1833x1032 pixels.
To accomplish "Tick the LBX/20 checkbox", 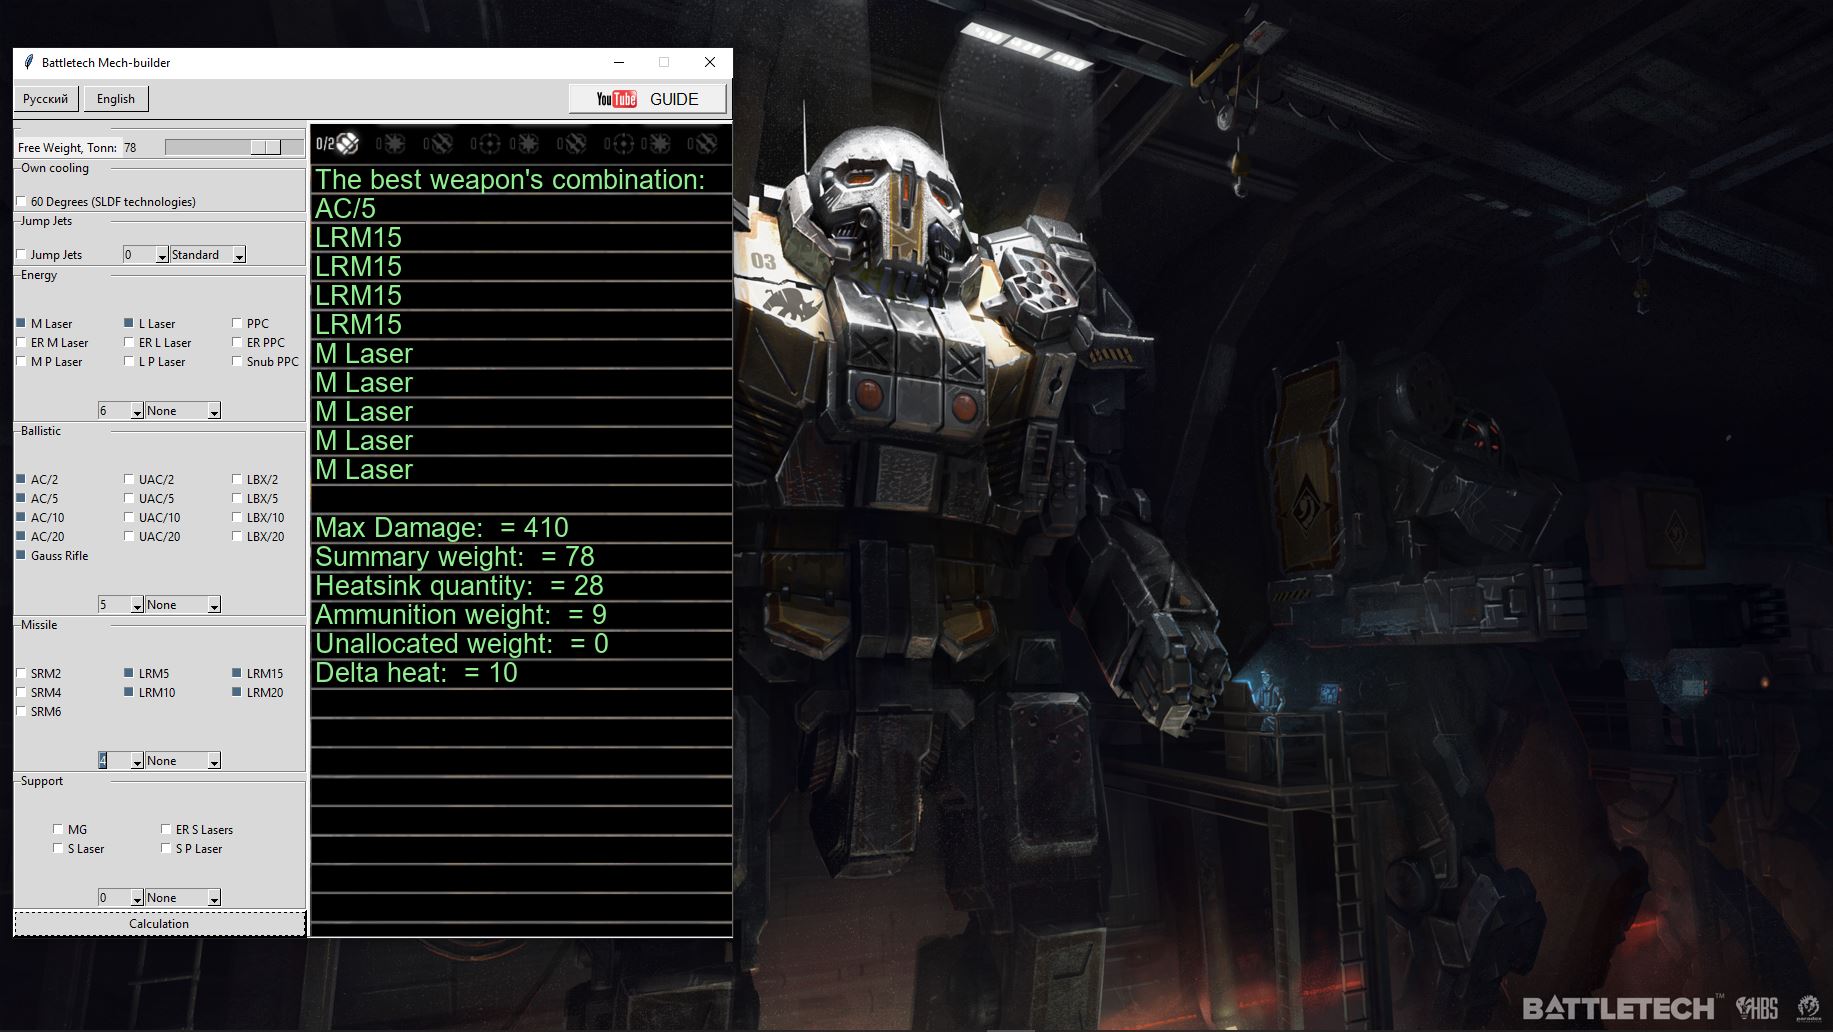I will click(x=237, y=537).
